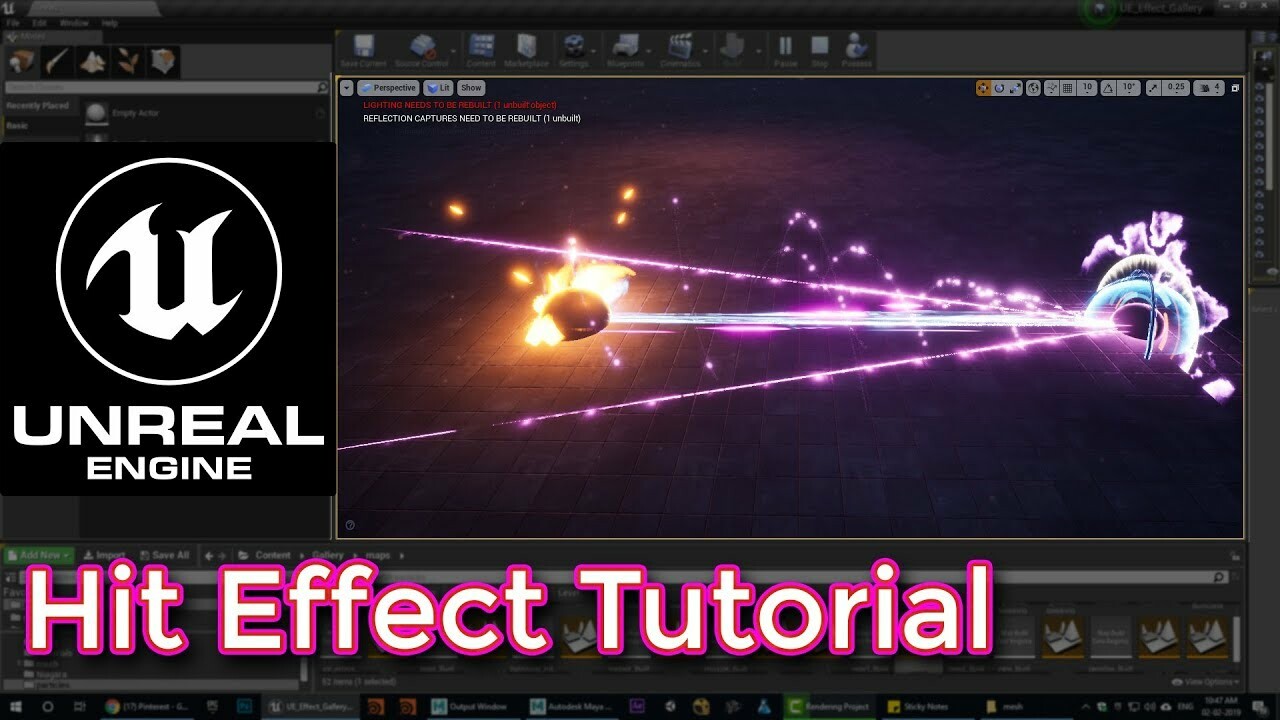Click the Possess toolbar icon
Image resolution: width=1280 pixels, height=720 pixels.
pyautogui.click(x=856, y=50)
